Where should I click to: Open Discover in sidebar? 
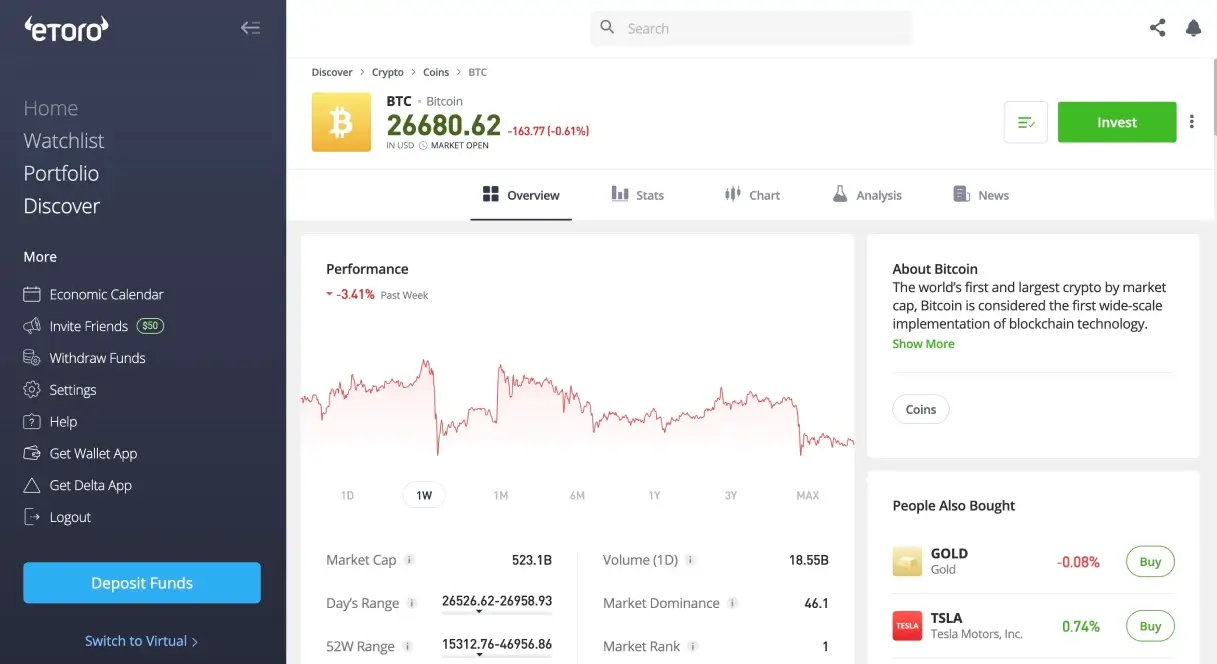pyautogui.click(x=62, y=206)
